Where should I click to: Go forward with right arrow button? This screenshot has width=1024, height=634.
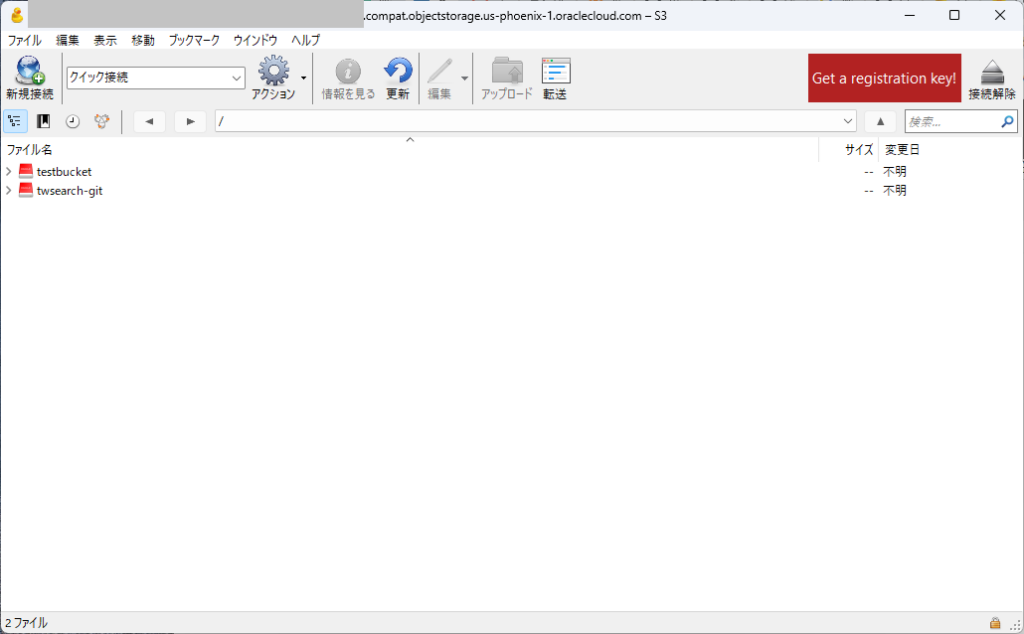coord(190,121)
